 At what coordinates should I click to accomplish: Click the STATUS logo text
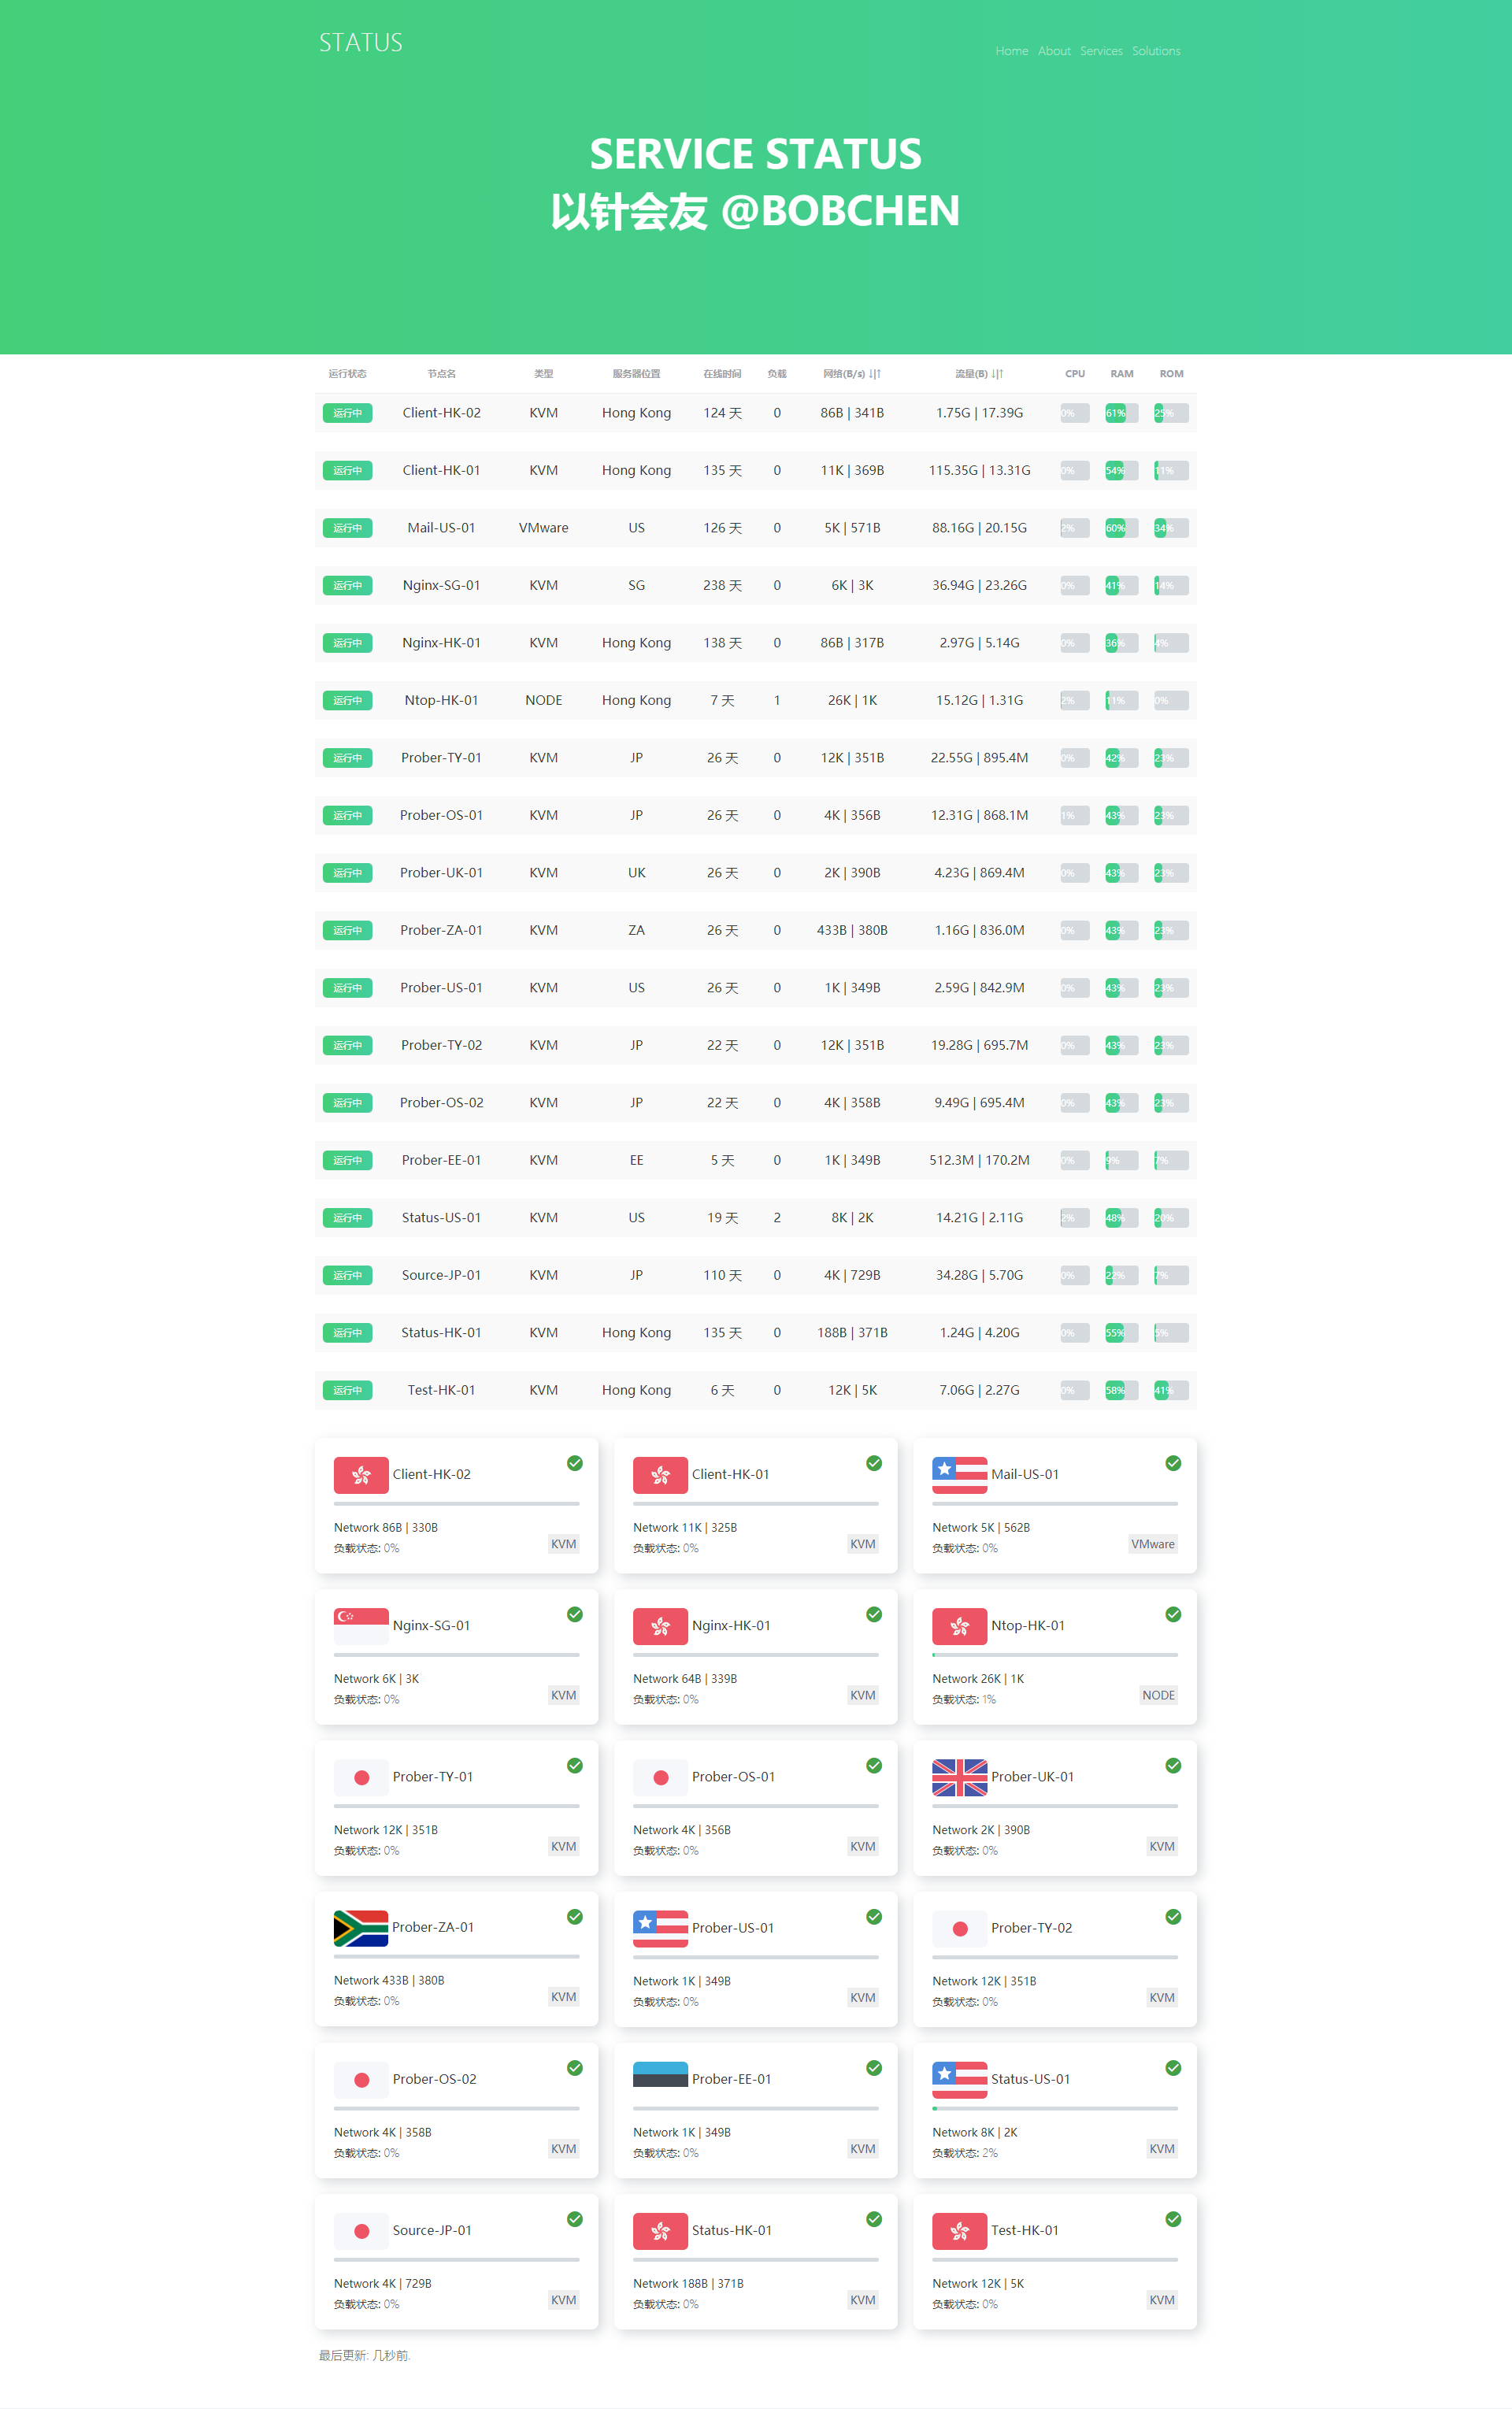[x=360, y=42]
